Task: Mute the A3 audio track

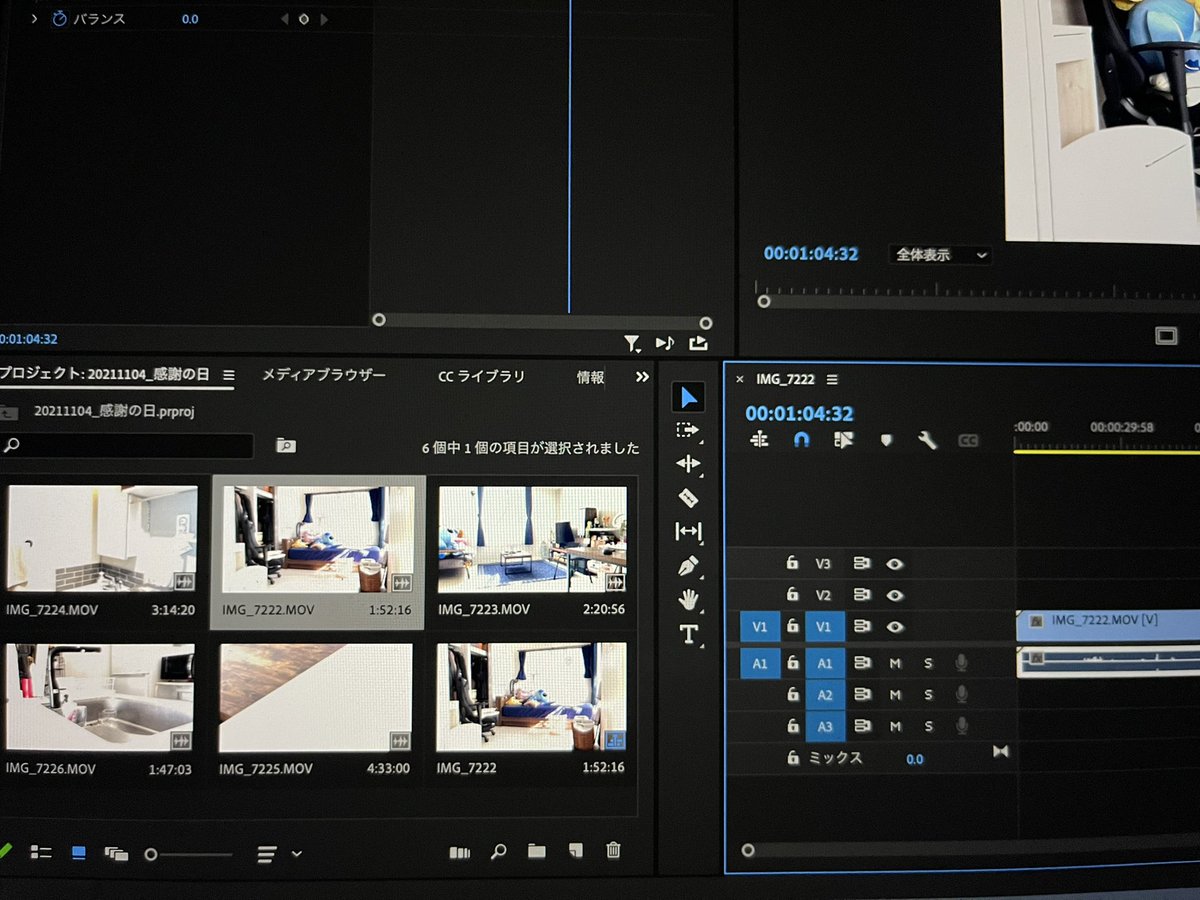Action: click(x=895, y=726)
